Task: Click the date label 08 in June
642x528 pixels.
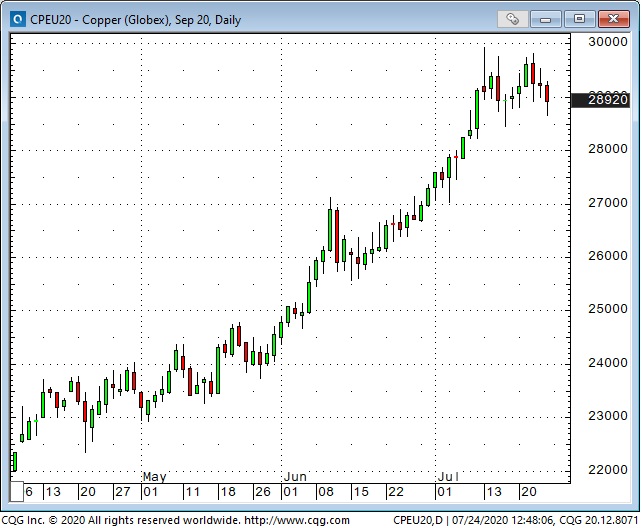Action: (x=326, y=492)
